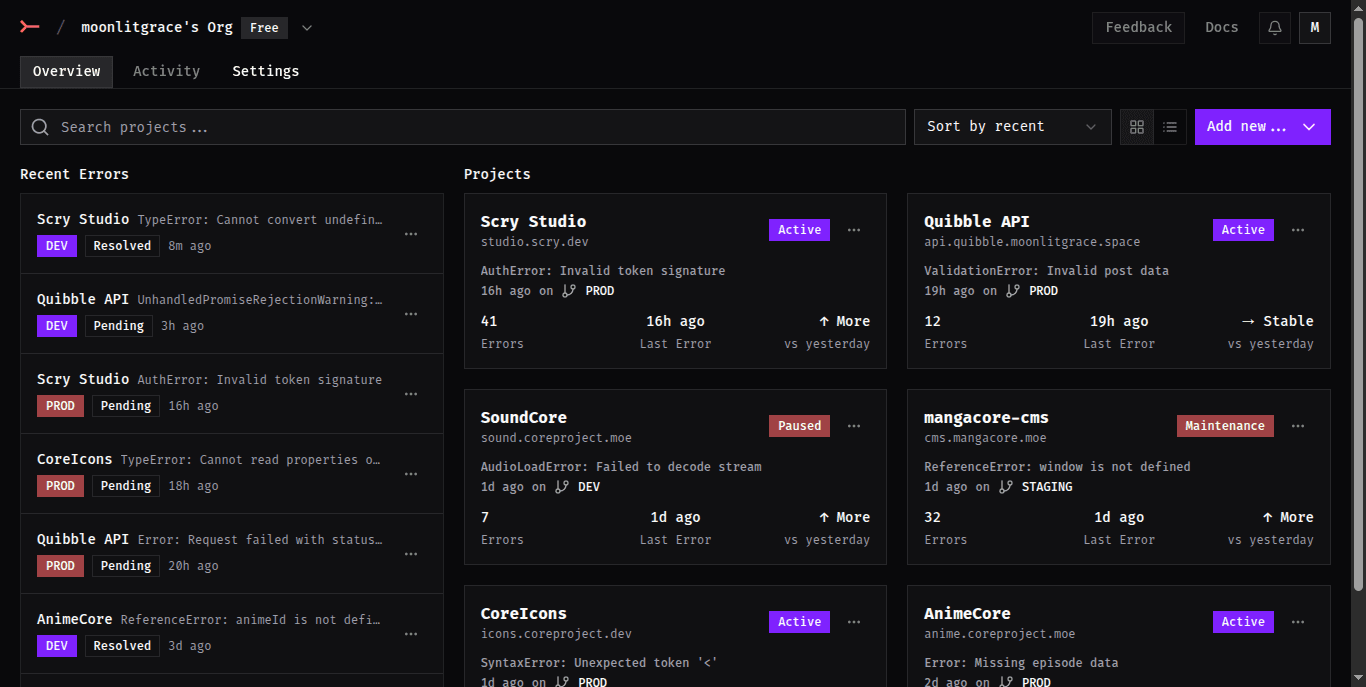Click the More trend arrow on SoundCore card

pos(824,517)
